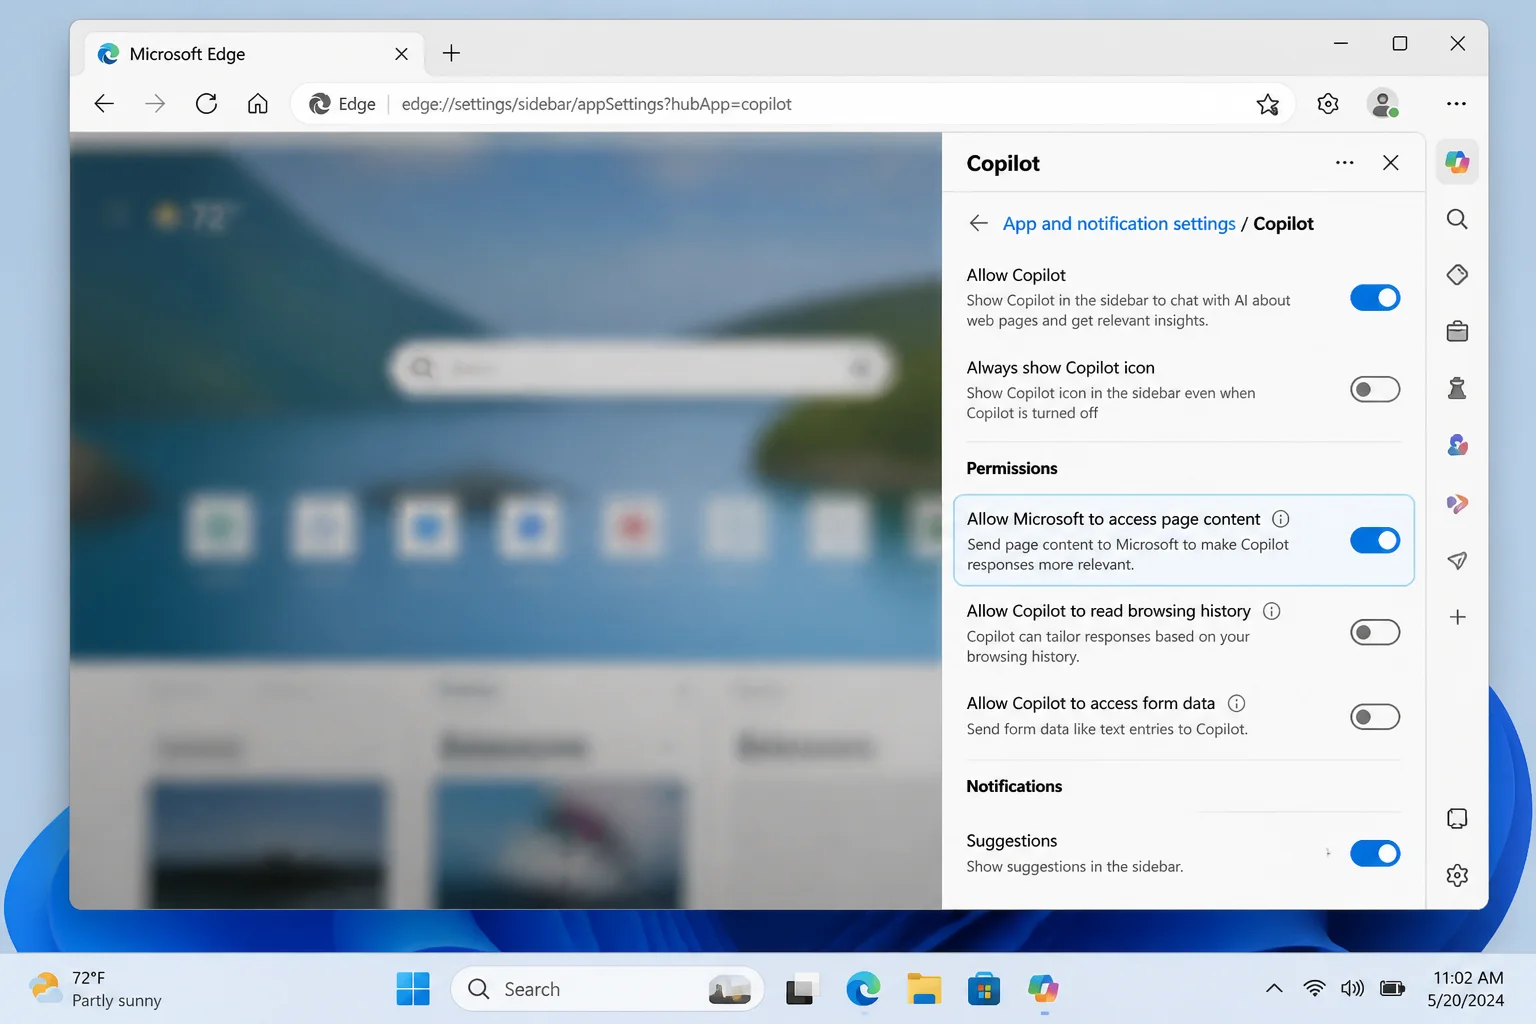Toggle Allow Copilot switch
Image resolution: width=1536 pixels, height=1024 pixels.
point(1375,298)
